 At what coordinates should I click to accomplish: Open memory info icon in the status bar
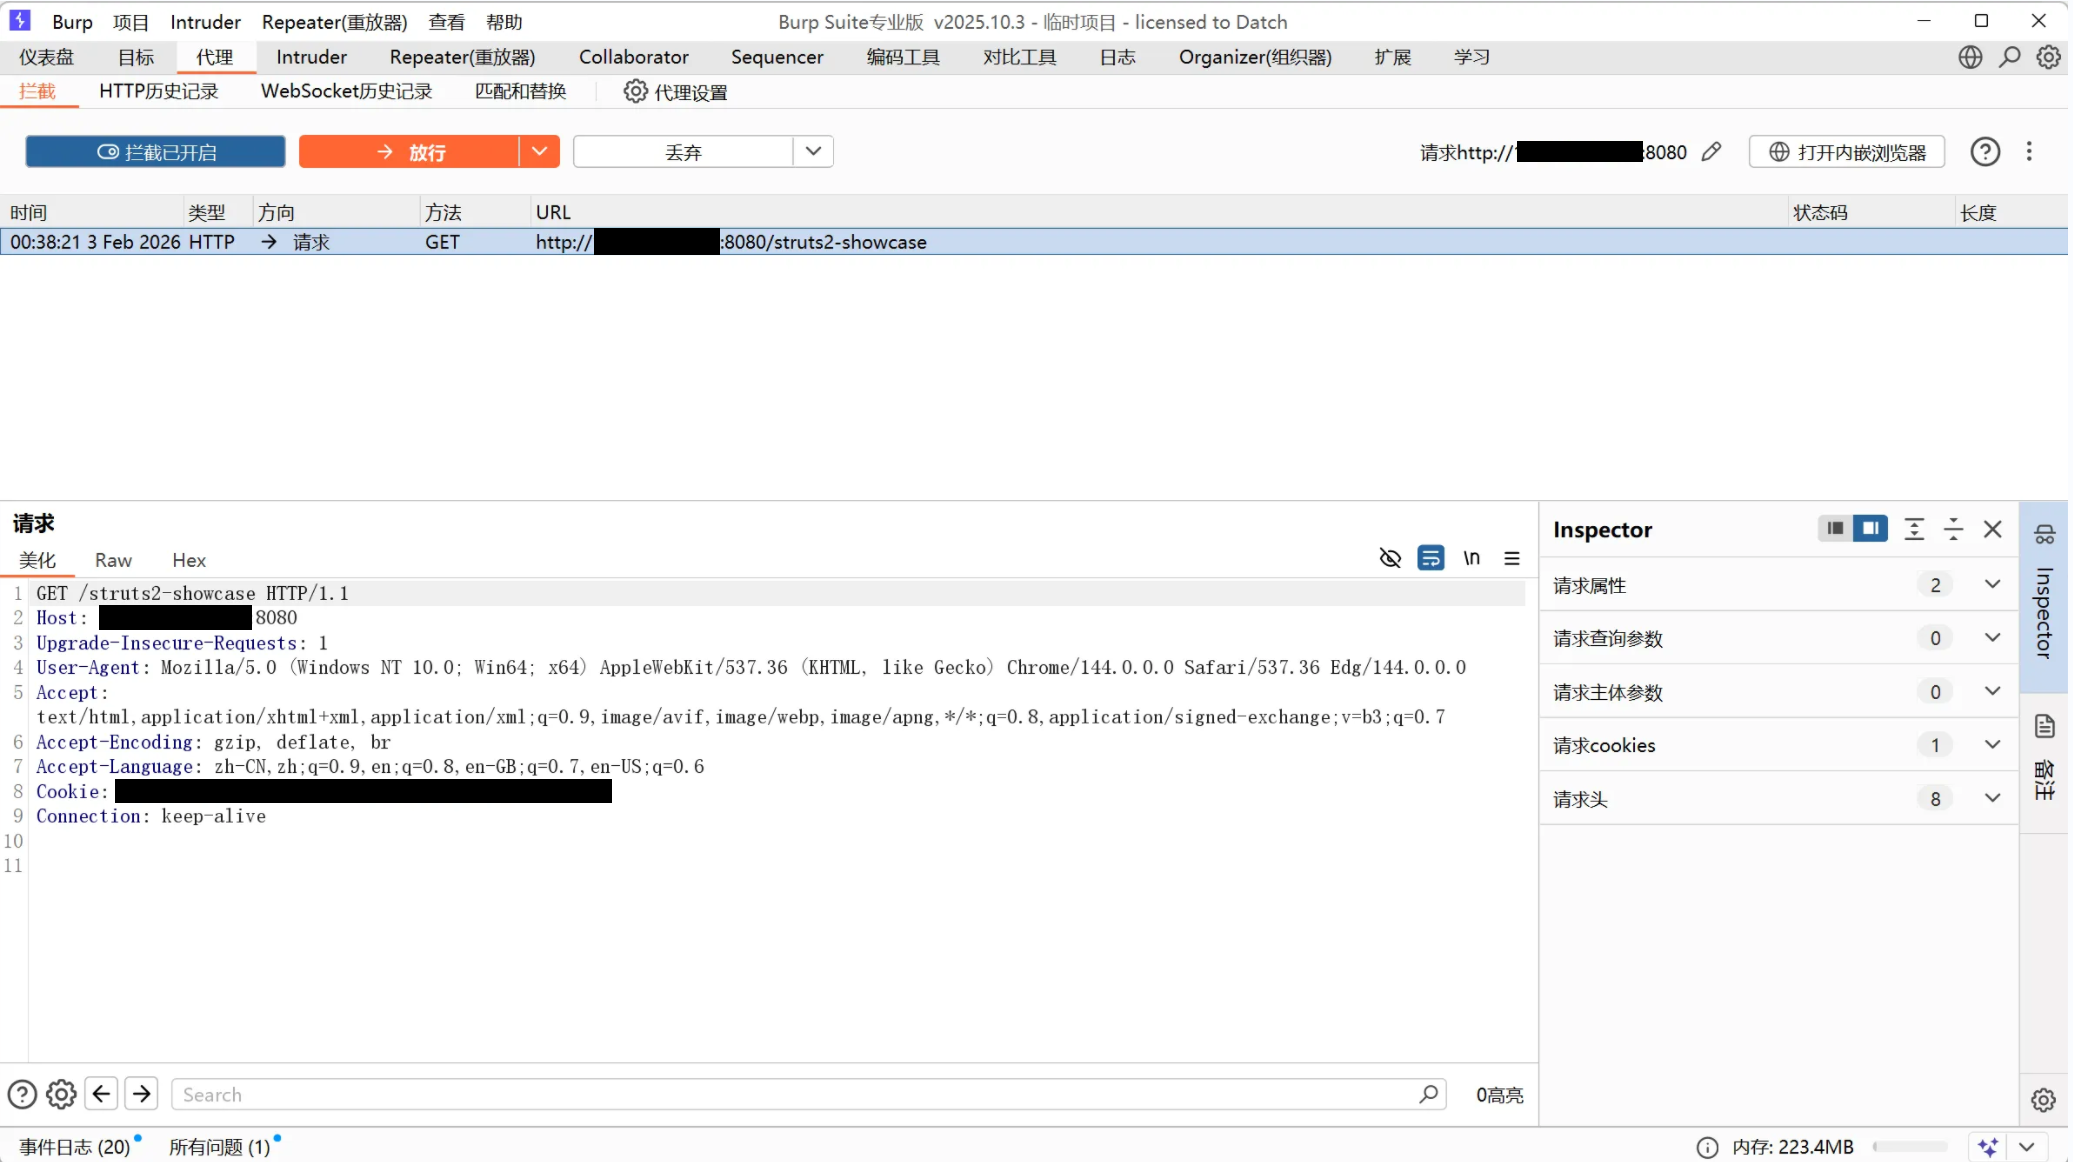coord(1707,1147)
